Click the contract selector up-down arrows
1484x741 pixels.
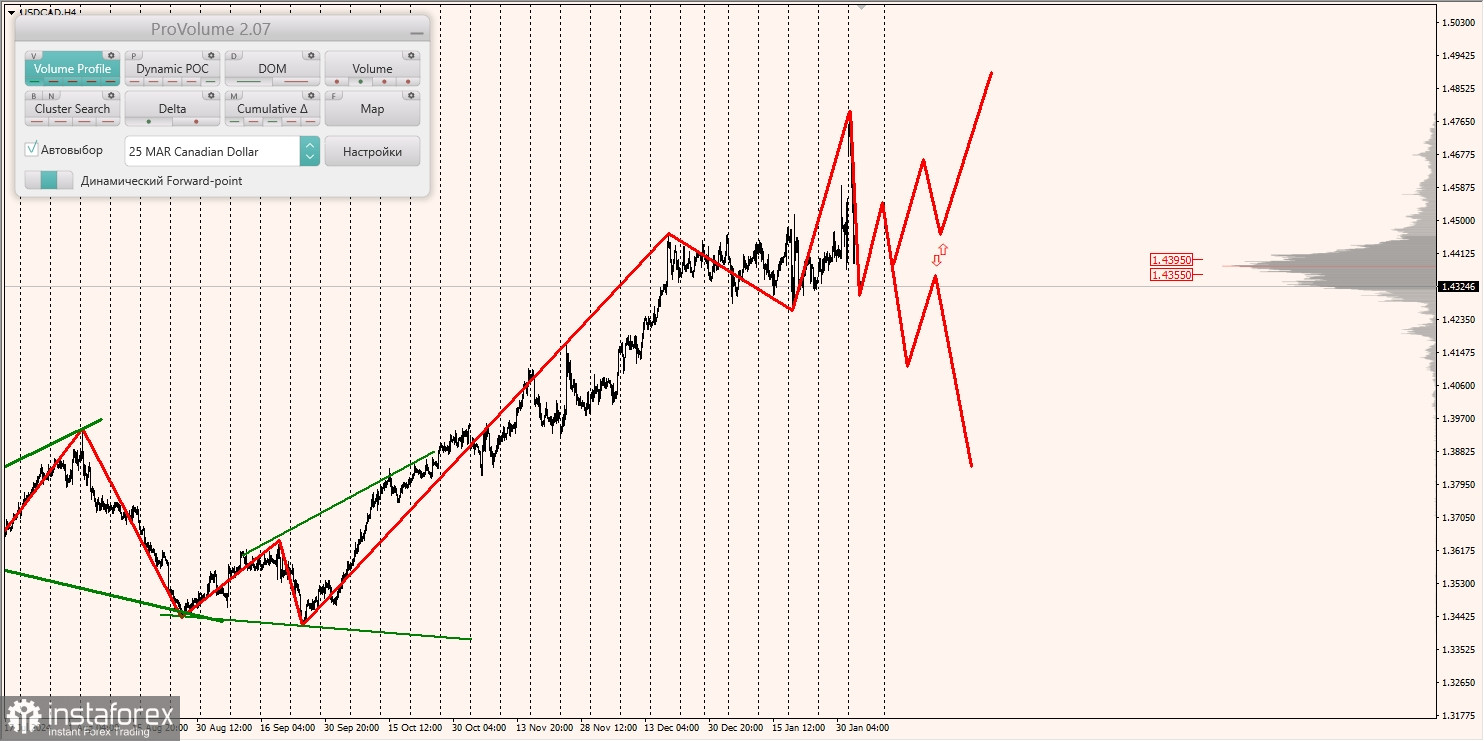pos(310,151)
